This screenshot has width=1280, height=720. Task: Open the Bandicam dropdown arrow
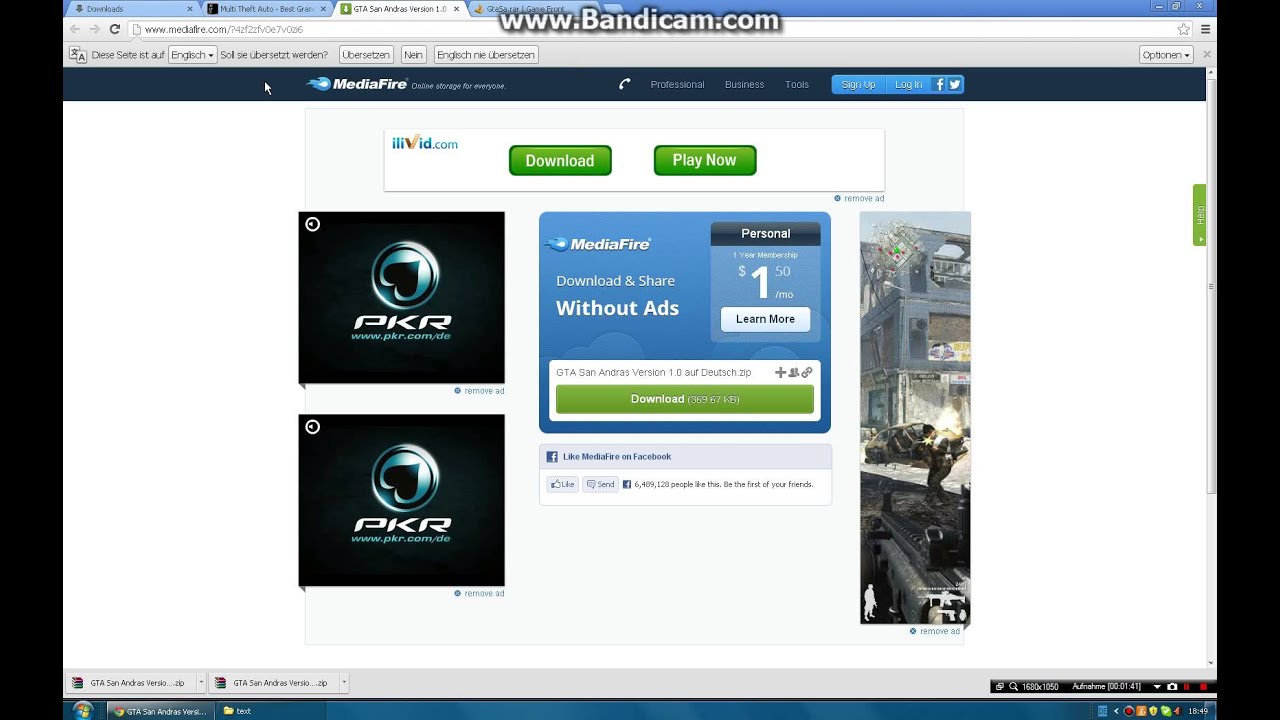pos(1157,686)
